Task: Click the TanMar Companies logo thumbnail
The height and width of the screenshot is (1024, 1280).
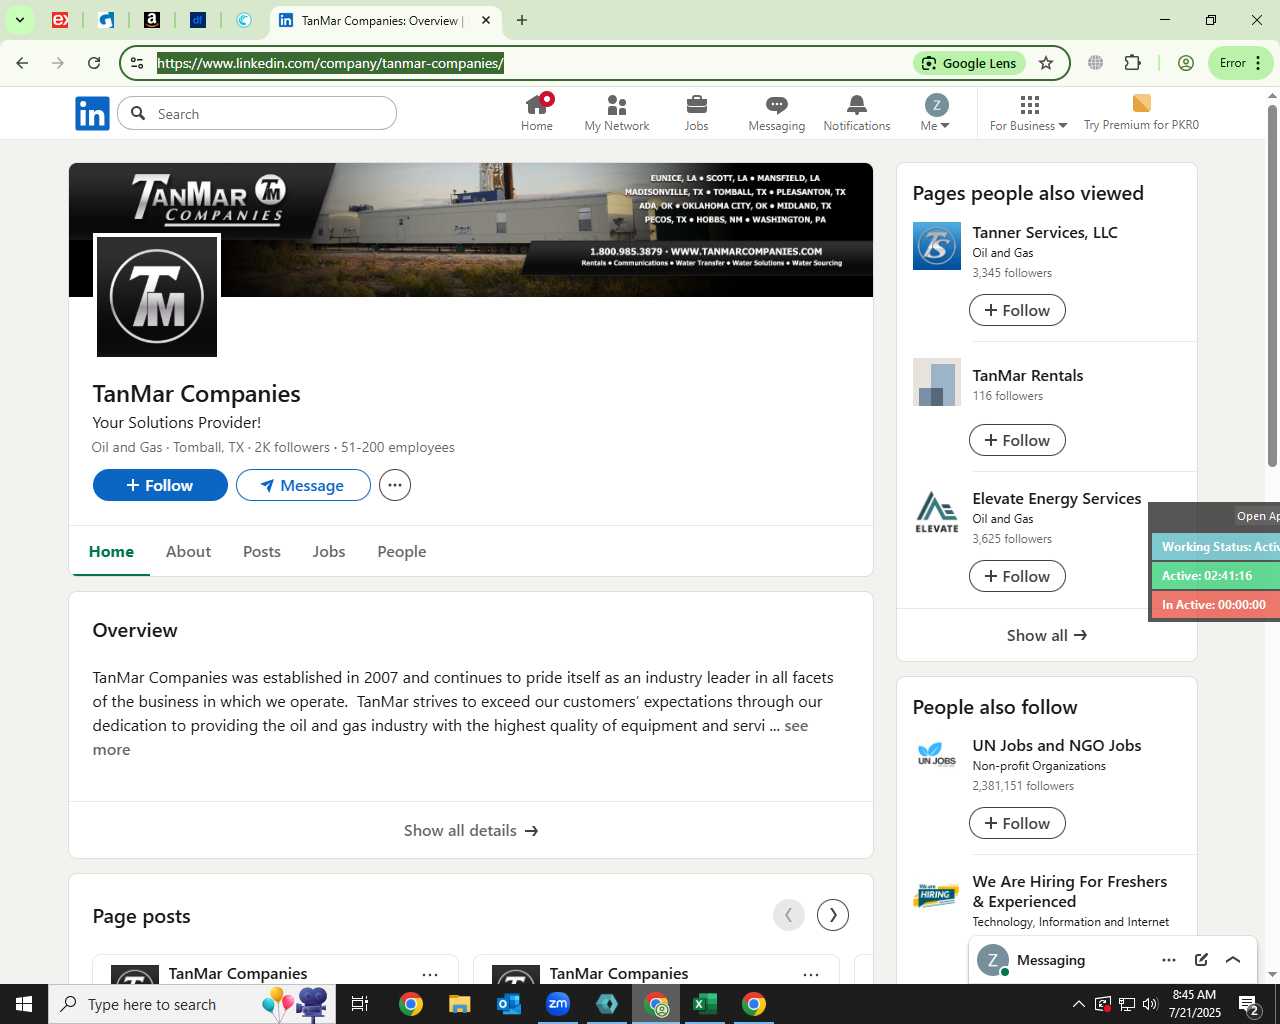Action: (157, 296)
